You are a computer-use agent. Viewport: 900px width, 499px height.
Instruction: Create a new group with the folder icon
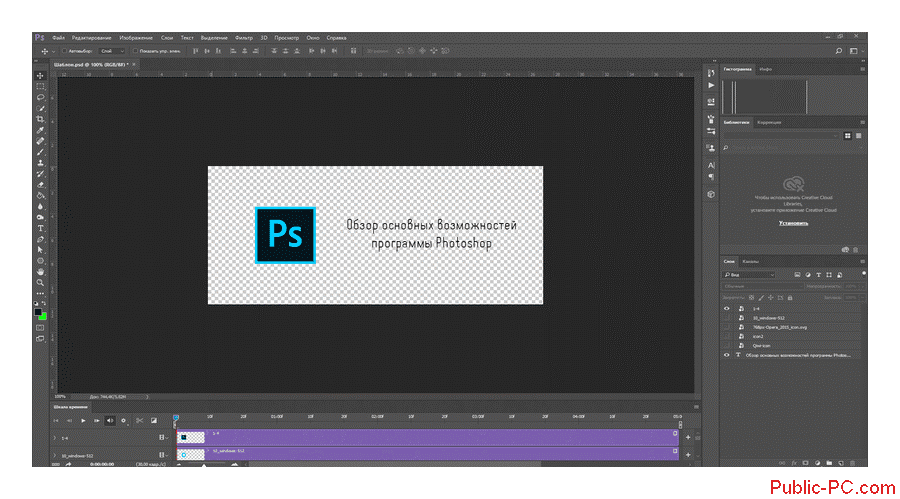click(829, 463)
